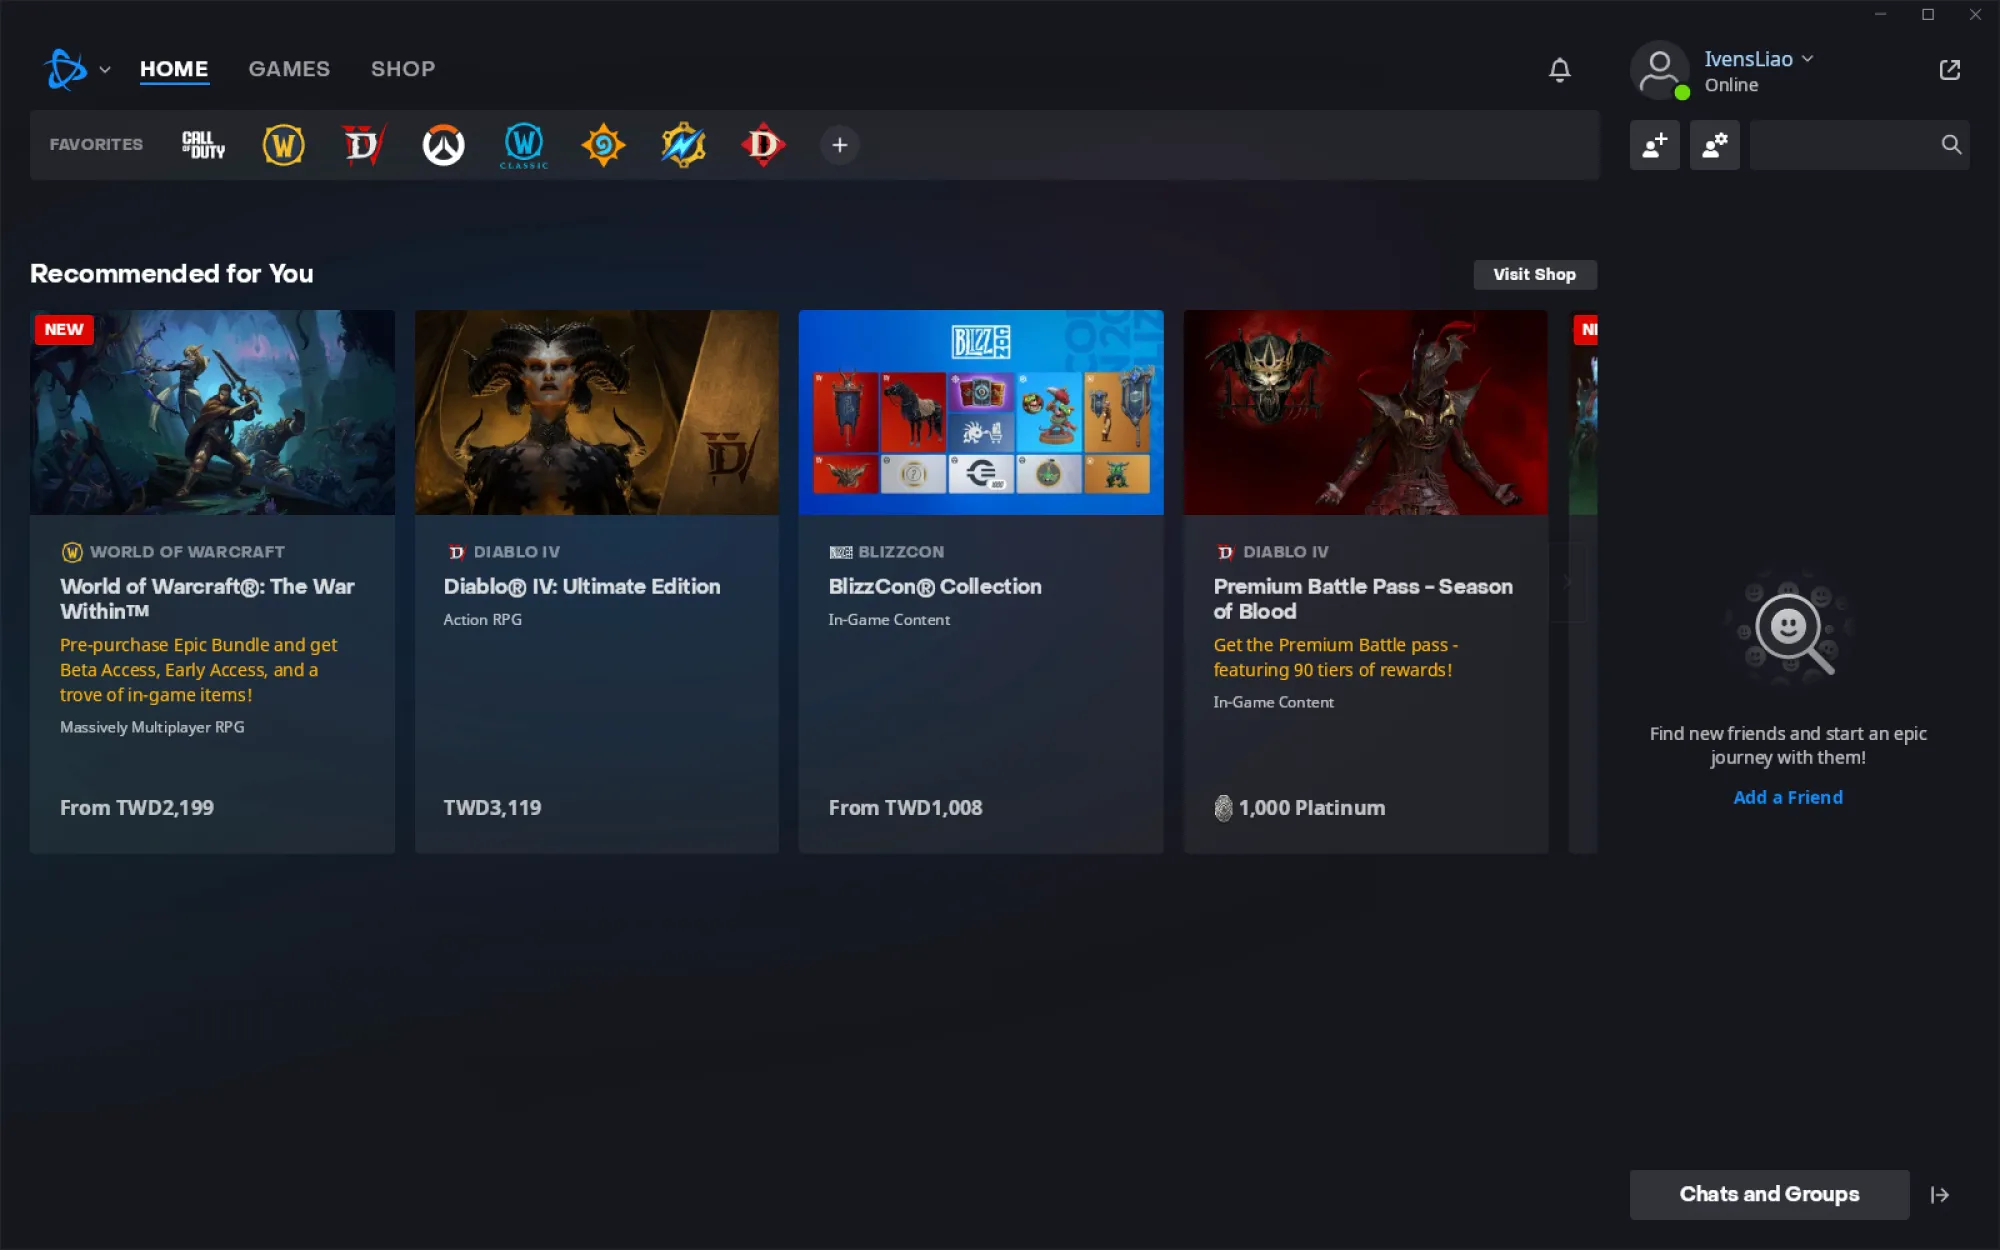Select WoW Classic favorite icon

pos(523,145)
